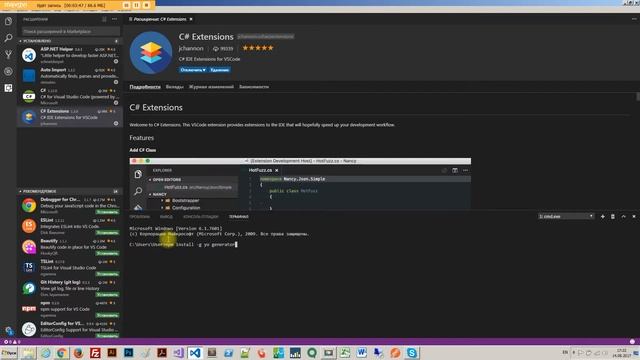640x360 pixels.
Task: Install the Git History extension
Action: click(x=107, y=295)
